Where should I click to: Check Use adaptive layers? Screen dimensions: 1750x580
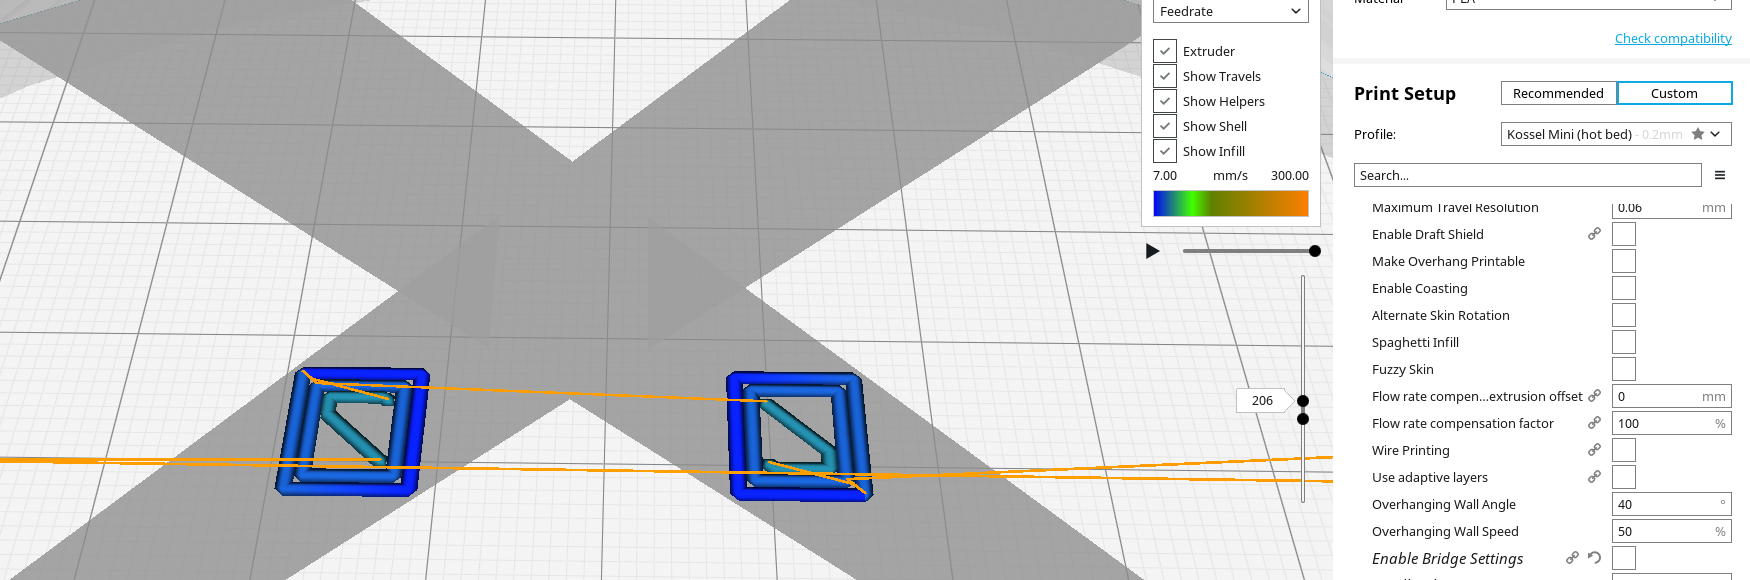click(1624, 477)
